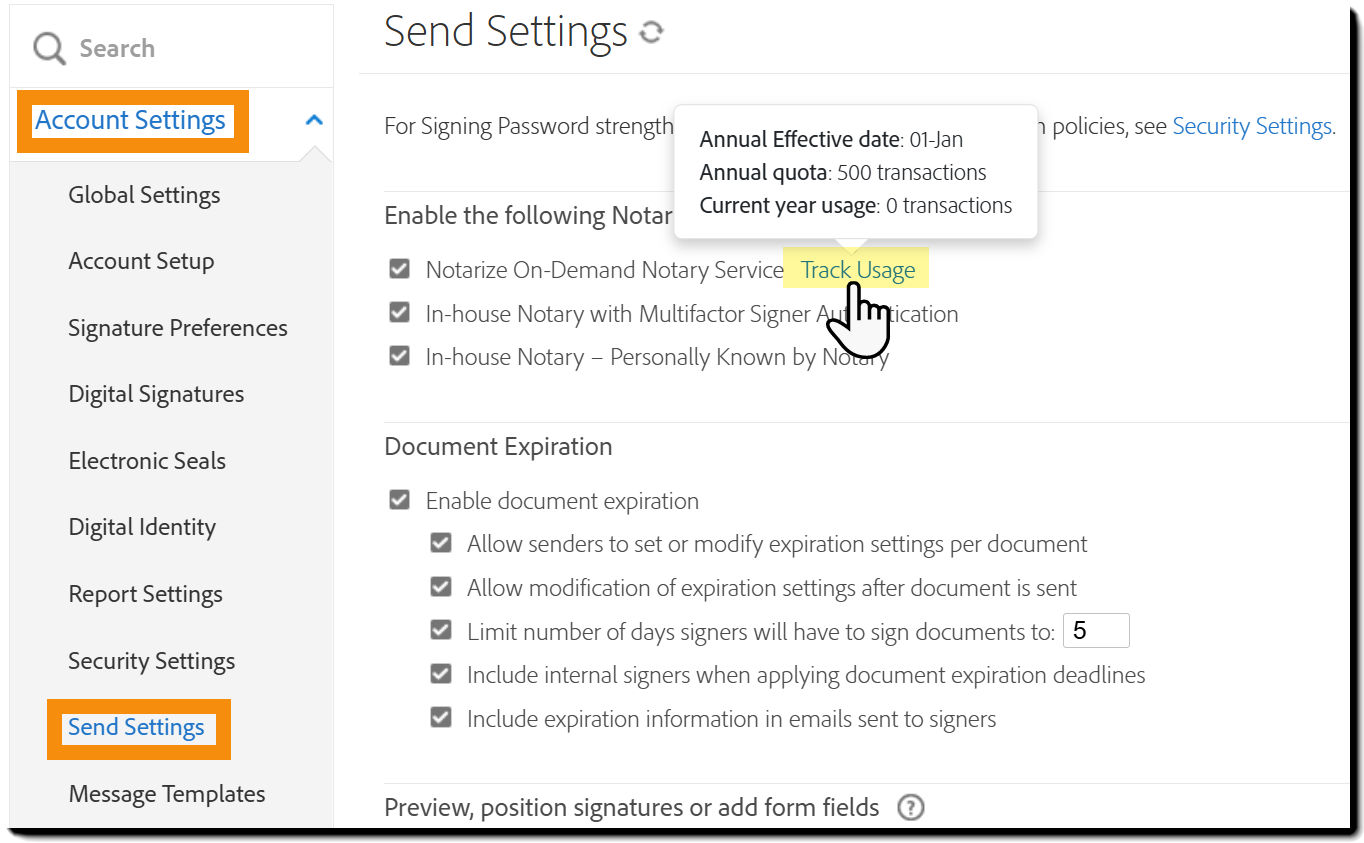Toggle Allow senders to set expiration checkbox

pos(441,544)
